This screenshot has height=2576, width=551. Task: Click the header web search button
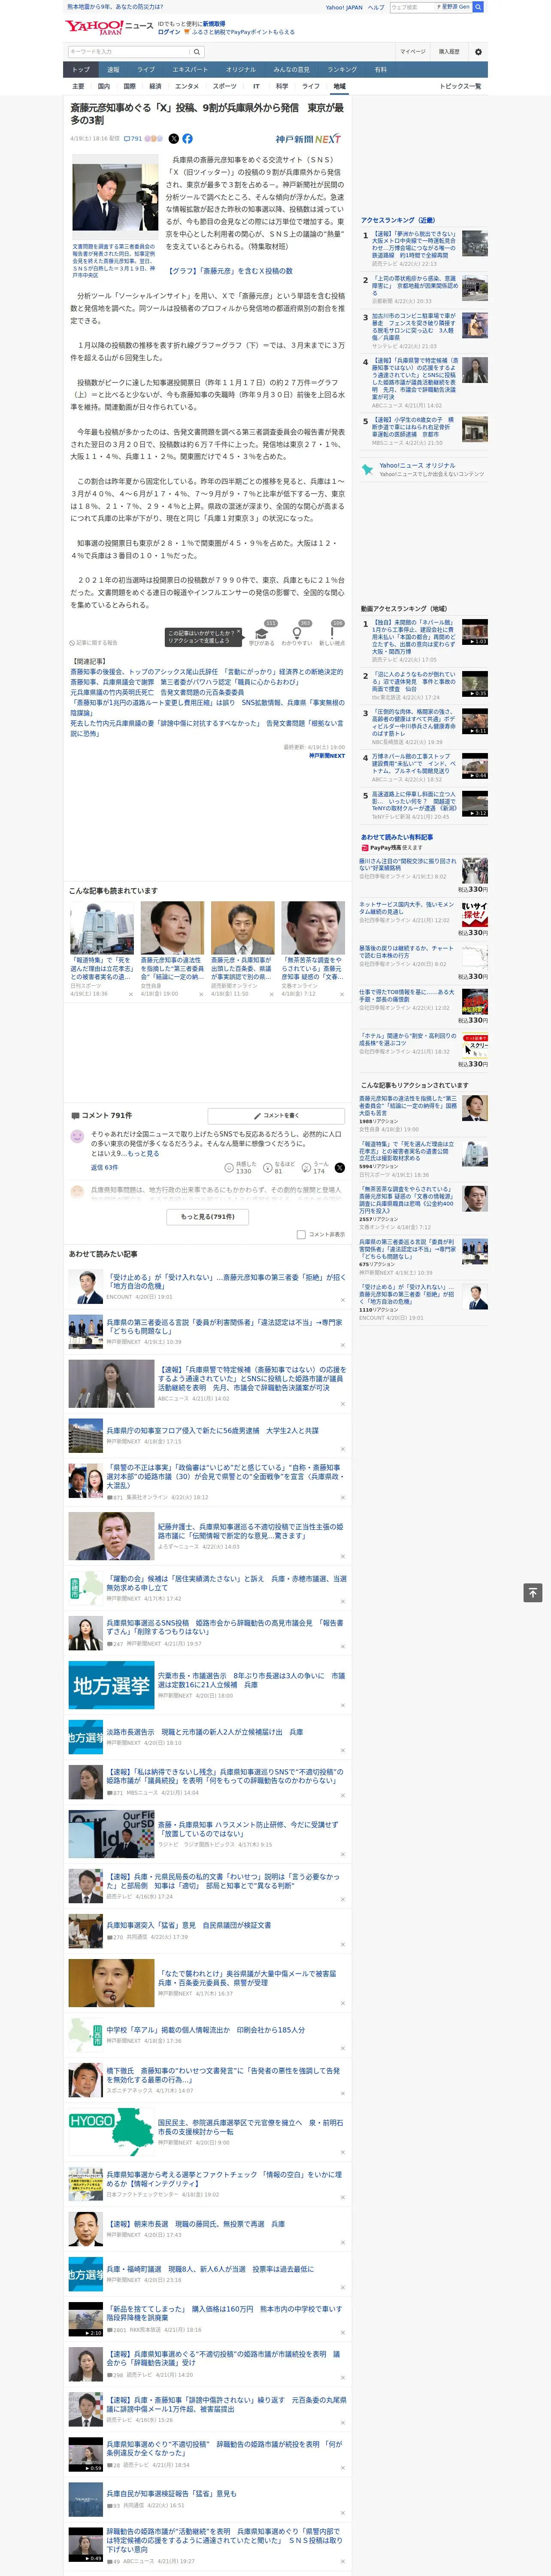pyautogui.click(x=478, y=7)
